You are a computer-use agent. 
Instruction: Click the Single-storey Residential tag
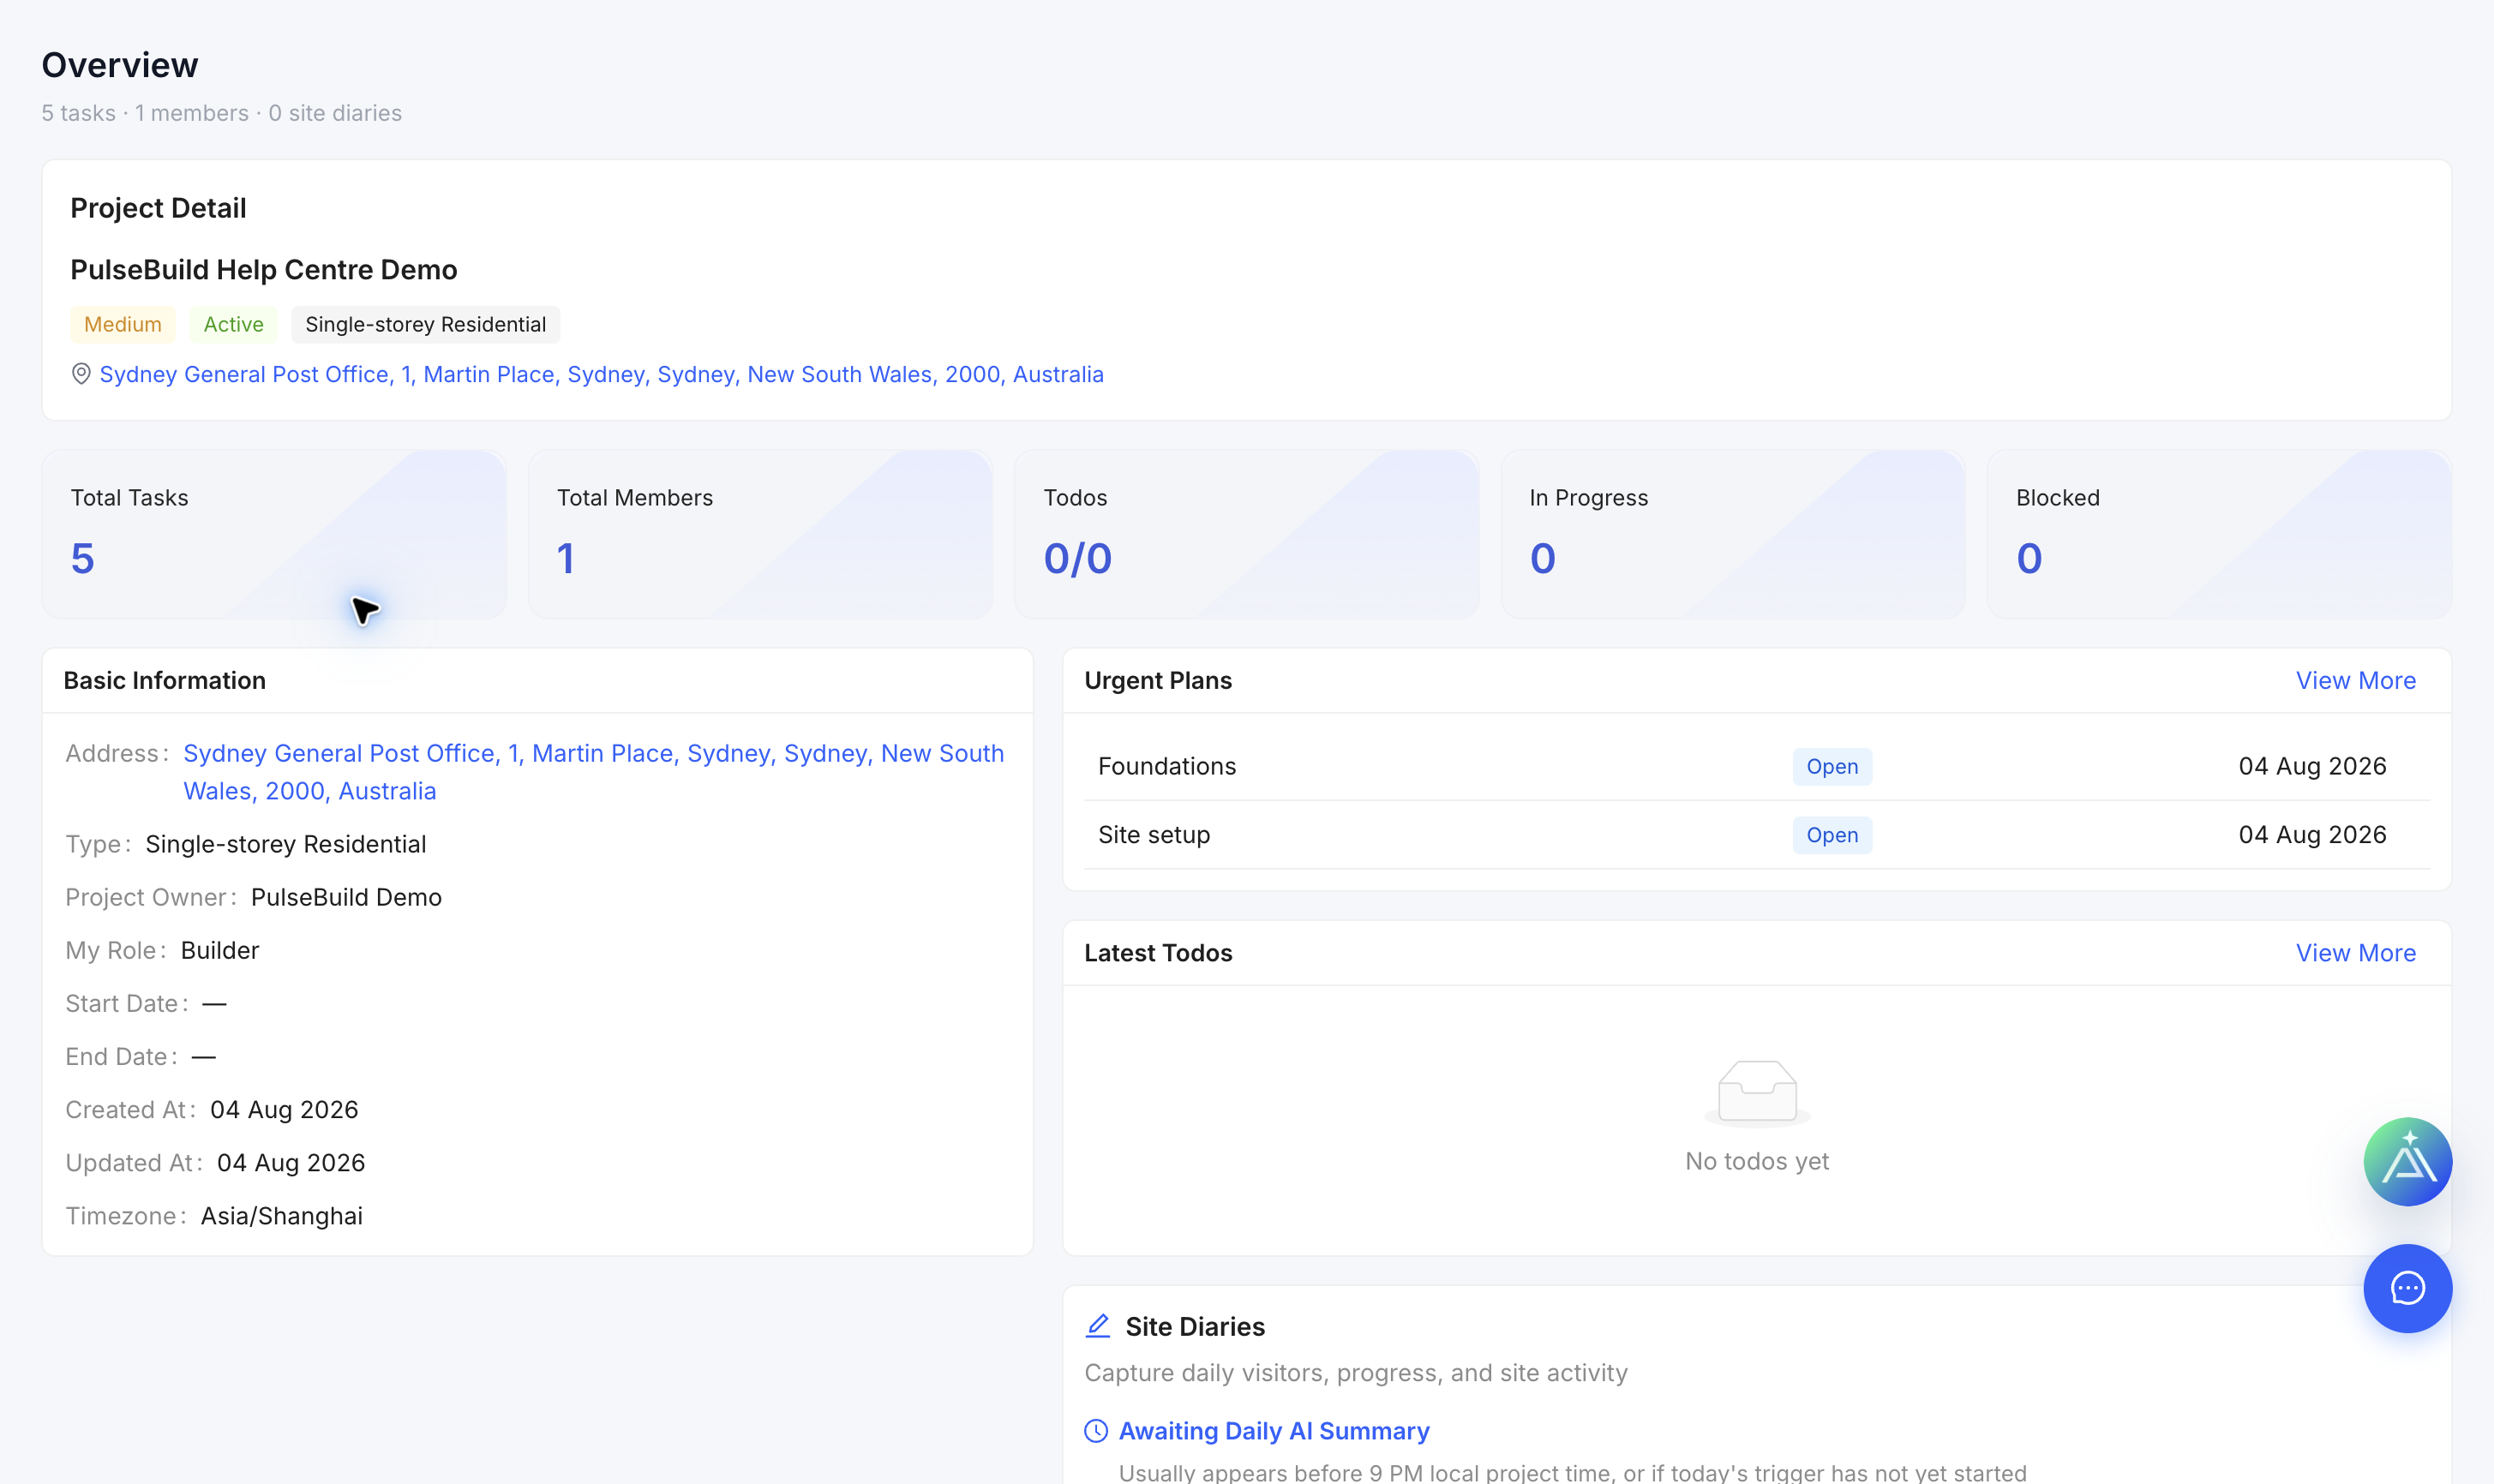tap(425, 324)
